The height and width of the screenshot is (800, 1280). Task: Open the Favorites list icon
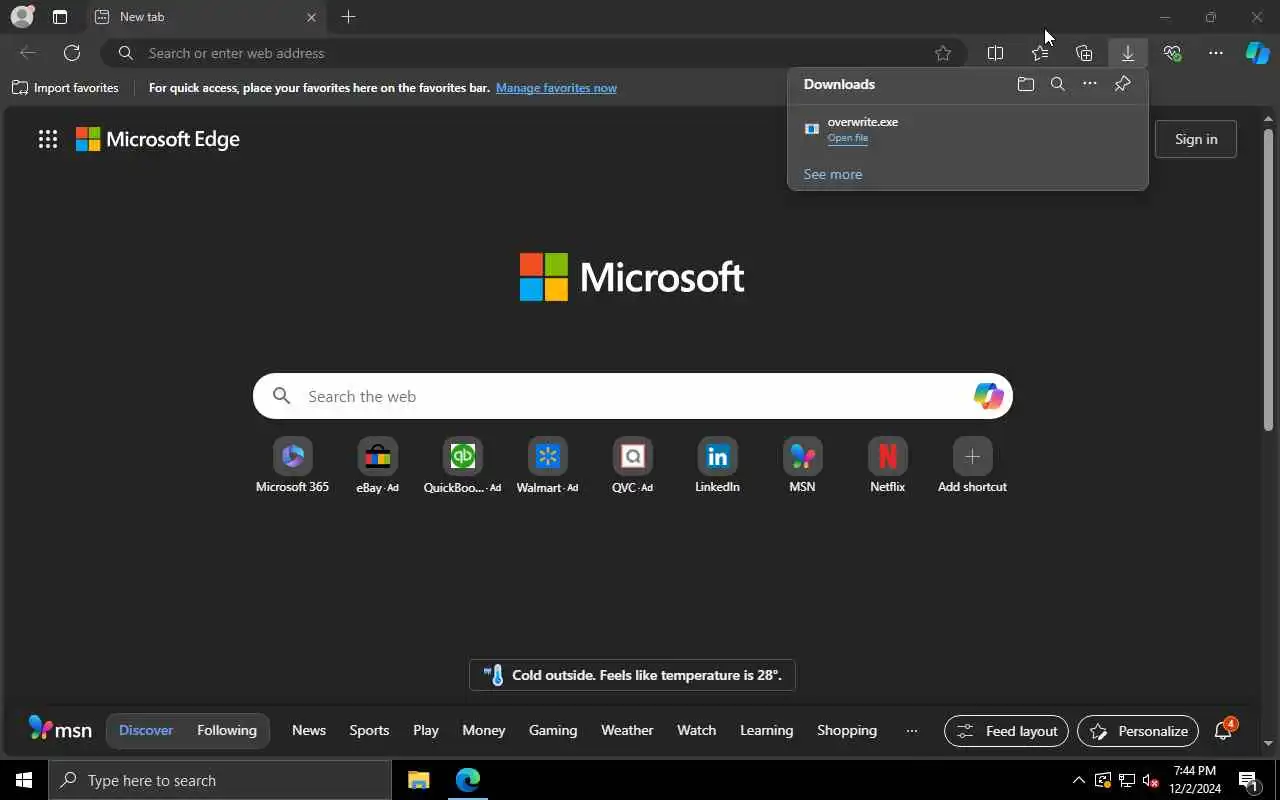(1040, 53)
